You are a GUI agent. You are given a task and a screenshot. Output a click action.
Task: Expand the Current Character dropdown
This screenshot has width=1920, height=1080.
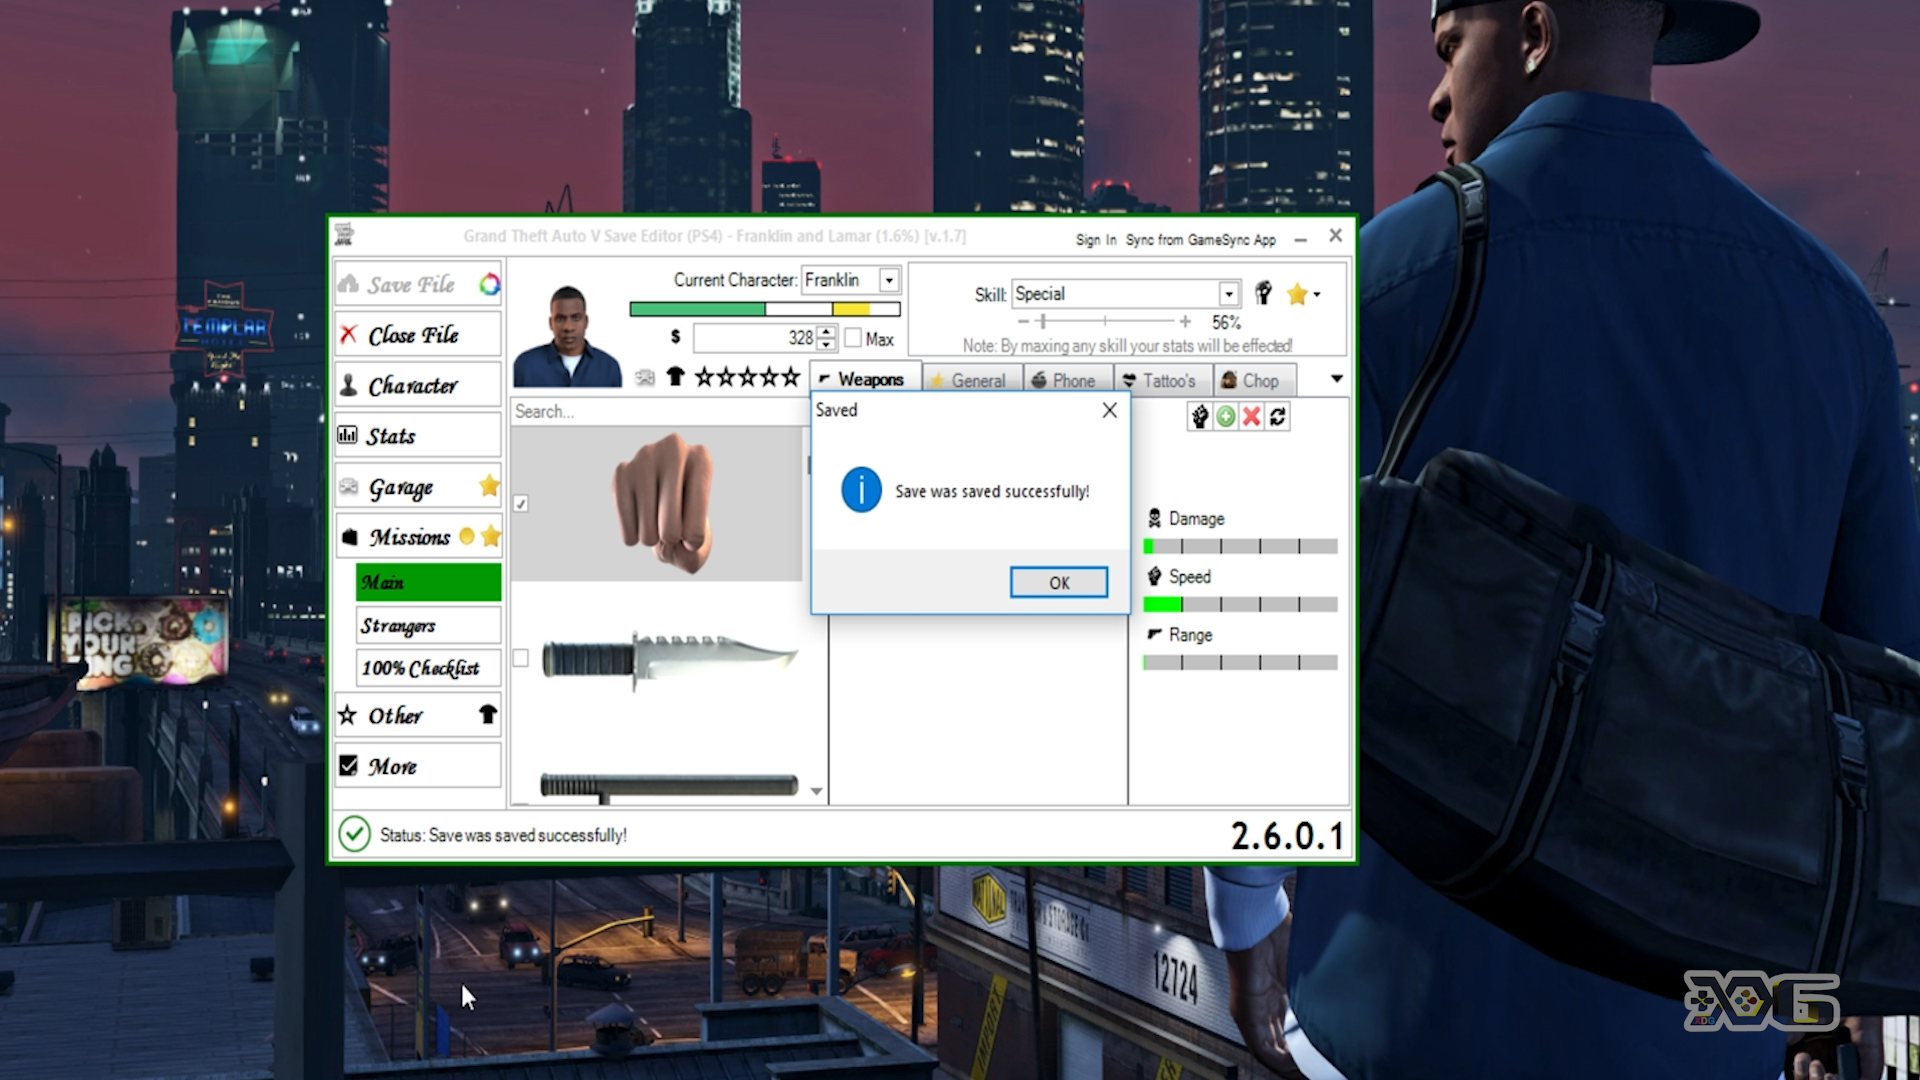[x=890, y=278]
